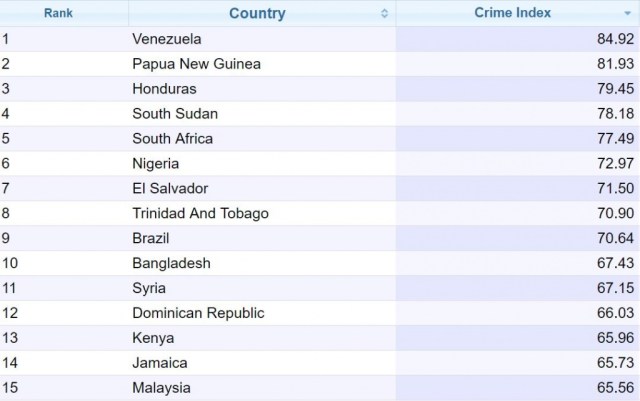
Task: Click Papua New Guinea in the table
Action: [196, 64]
